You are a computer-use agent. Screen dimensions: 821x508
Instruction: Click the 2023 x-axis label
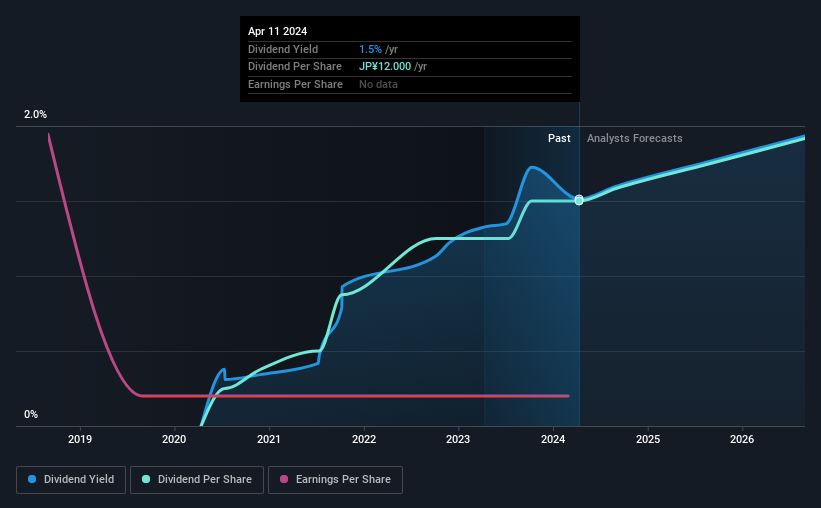tap(458, 439)
